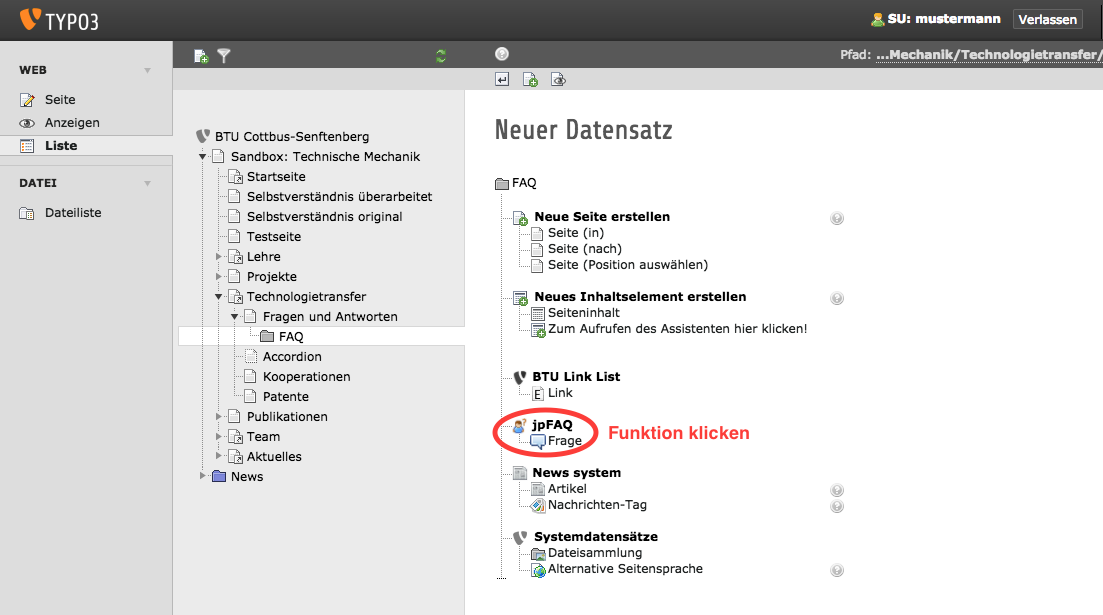Open the Seite module
The width and height of the screenshot is (1103, 615).
pyautogui.click(x=59, y=100)
